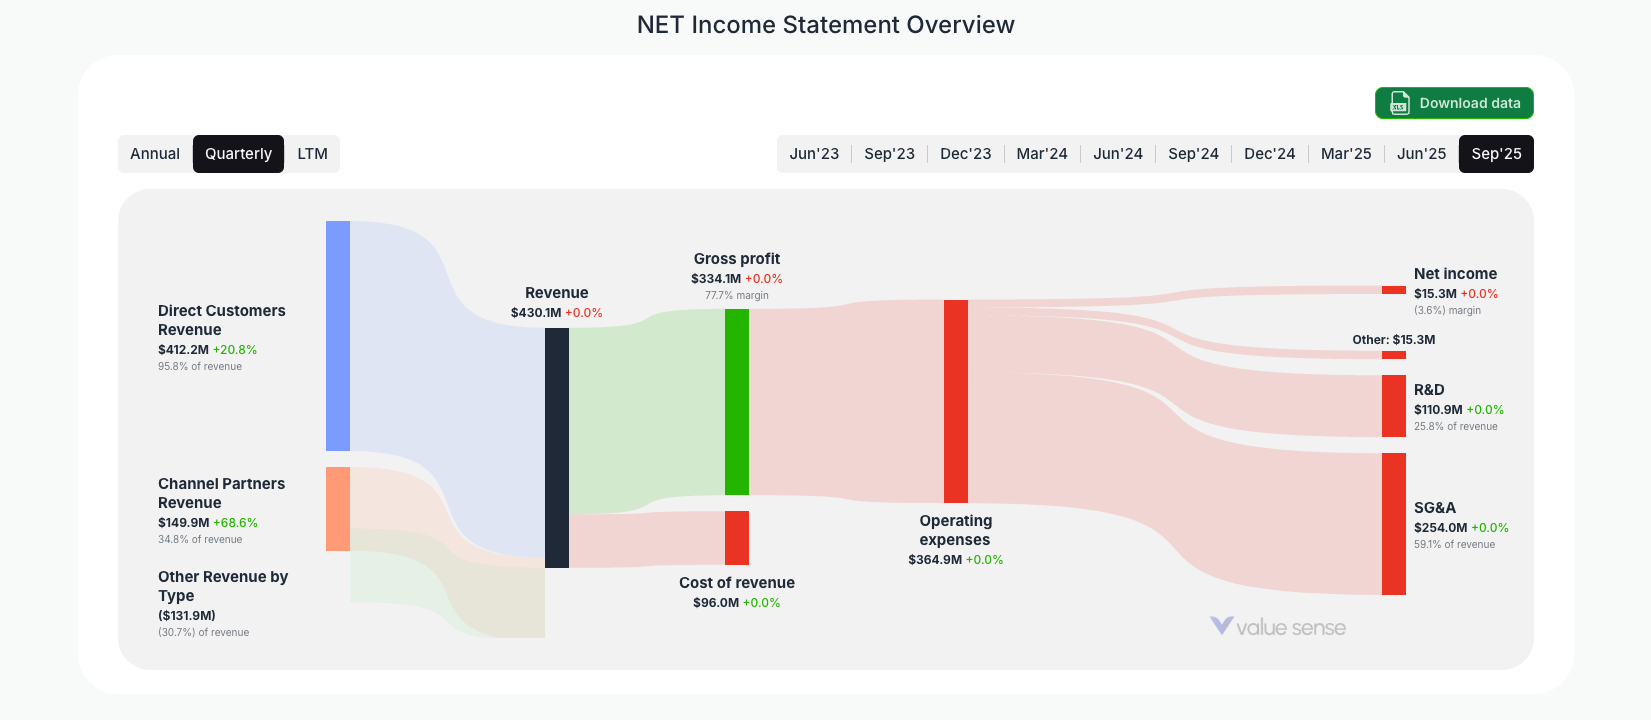Select the Jun'23 quarter
The width and height of the screenshot is (1651, 720).
(x=814, y=153)
